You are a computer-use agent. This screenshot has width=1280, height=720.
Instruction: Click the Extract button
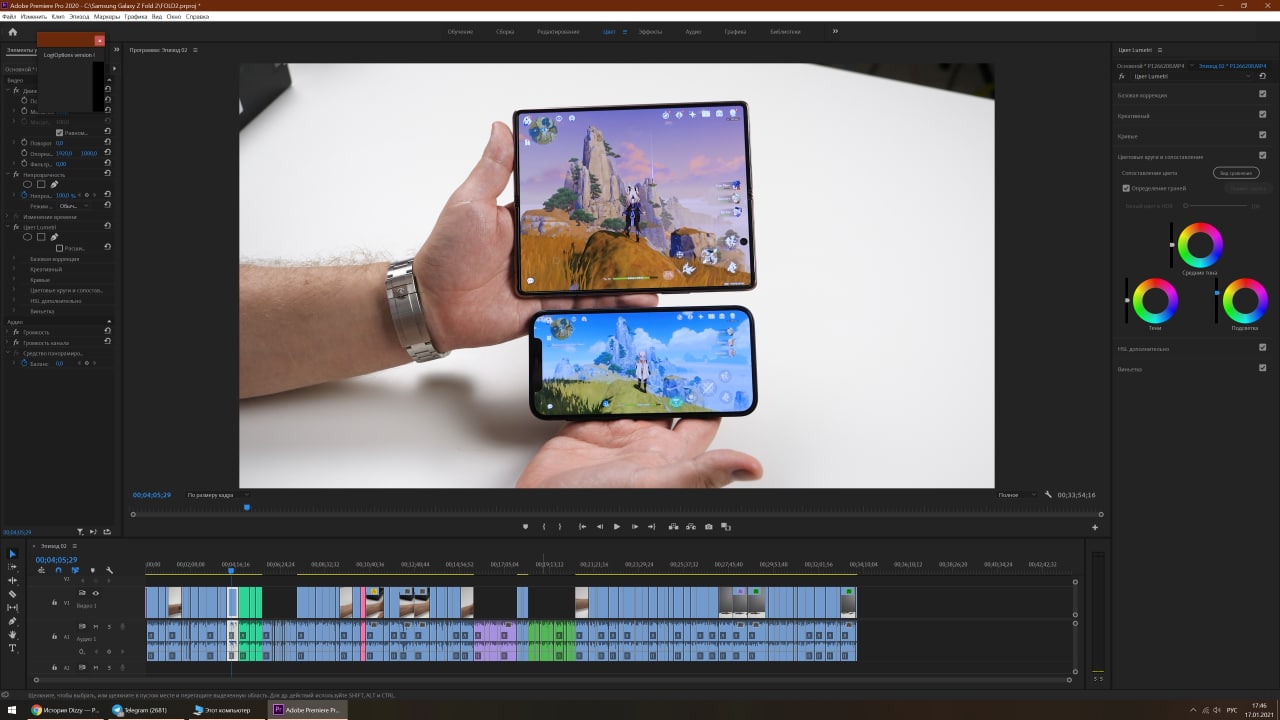[x=690, y=527]
